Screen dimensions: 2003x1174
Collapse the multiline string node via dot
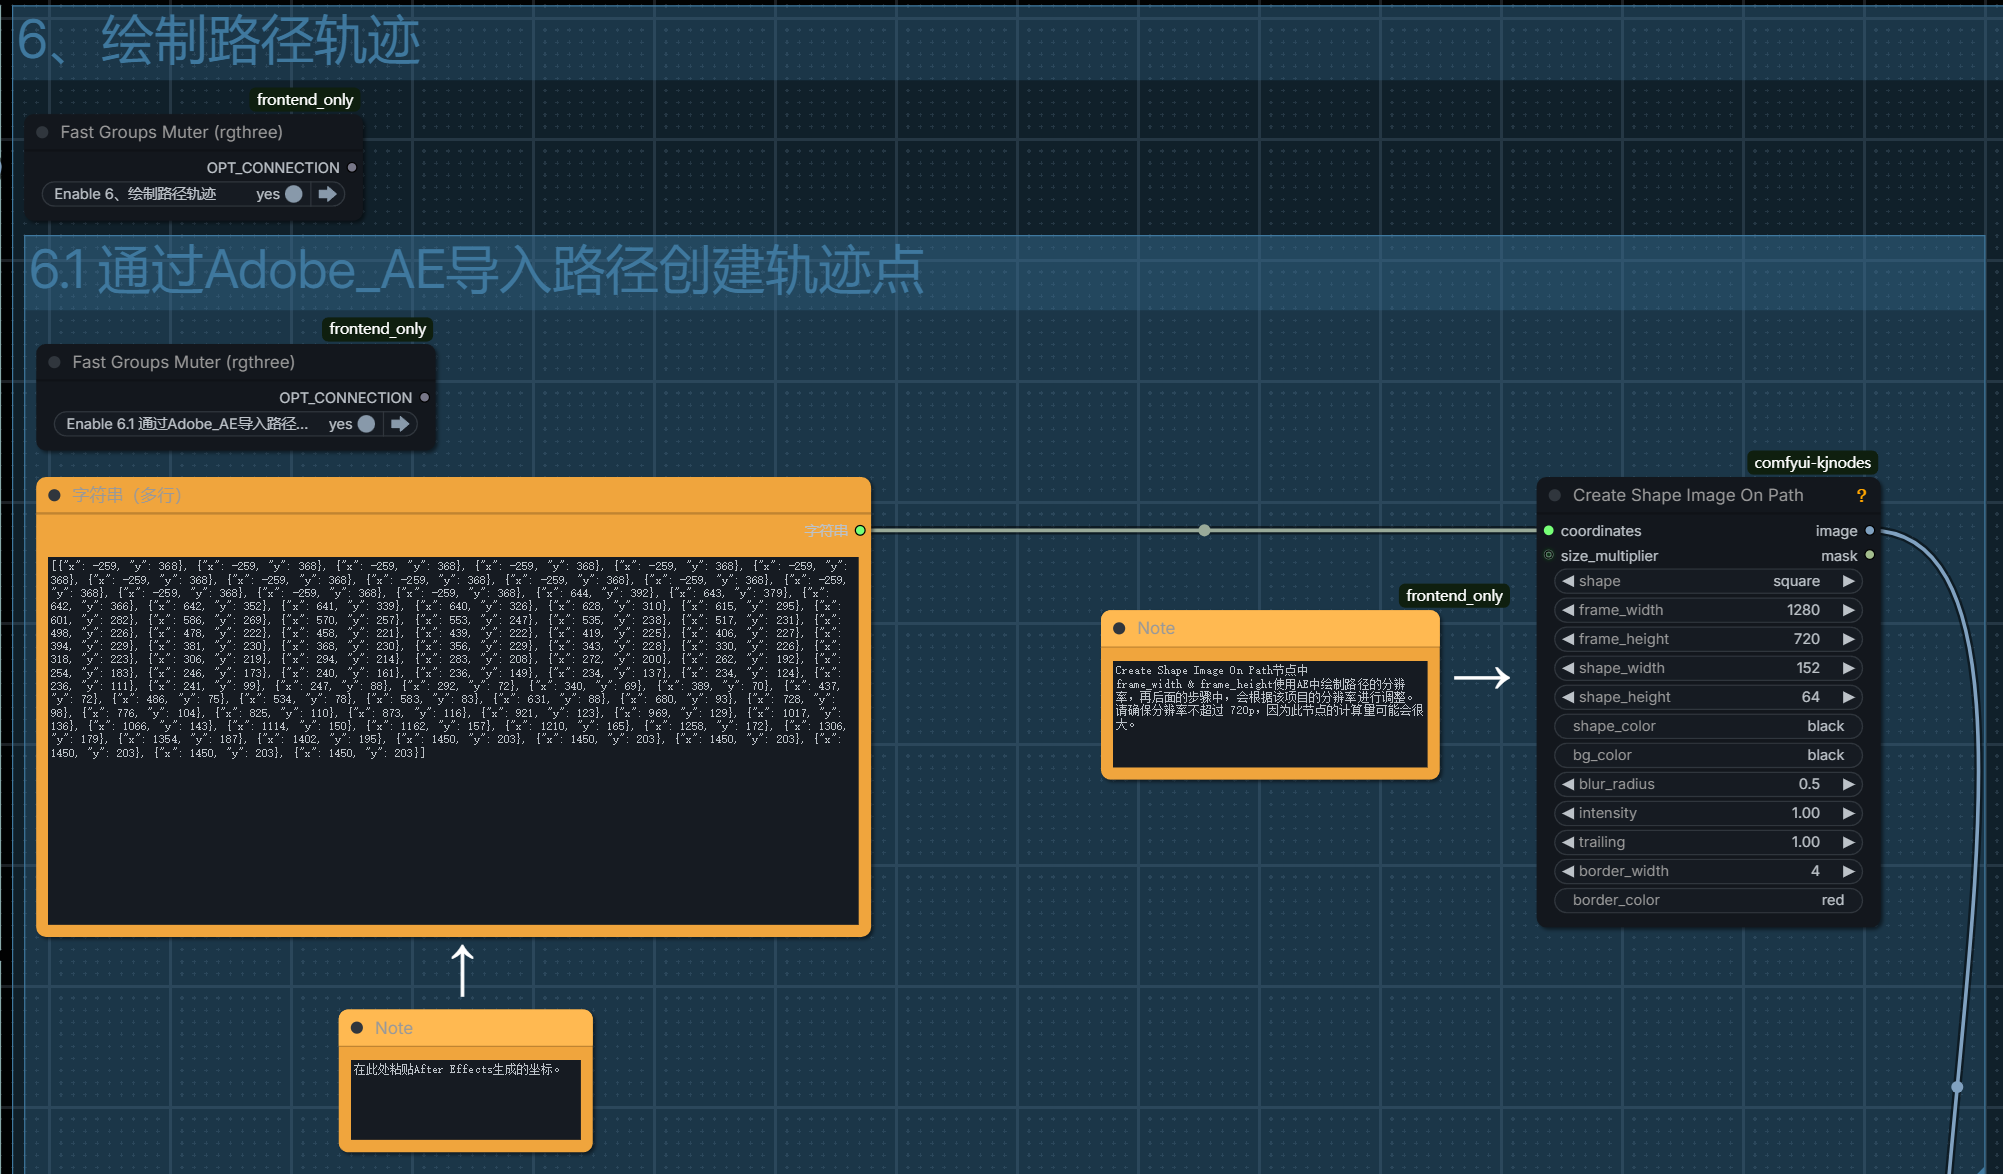[x=55, y=495]
